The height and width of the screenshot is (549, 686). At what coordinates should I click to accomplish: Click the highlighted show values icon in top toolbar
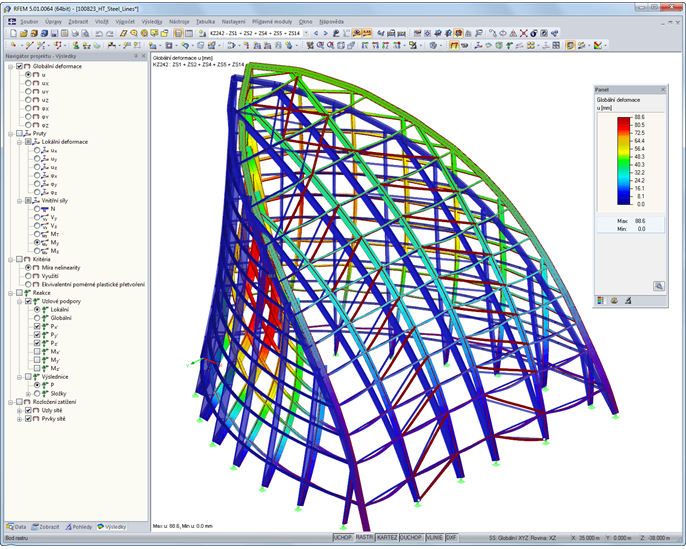[x=367, y=33]
